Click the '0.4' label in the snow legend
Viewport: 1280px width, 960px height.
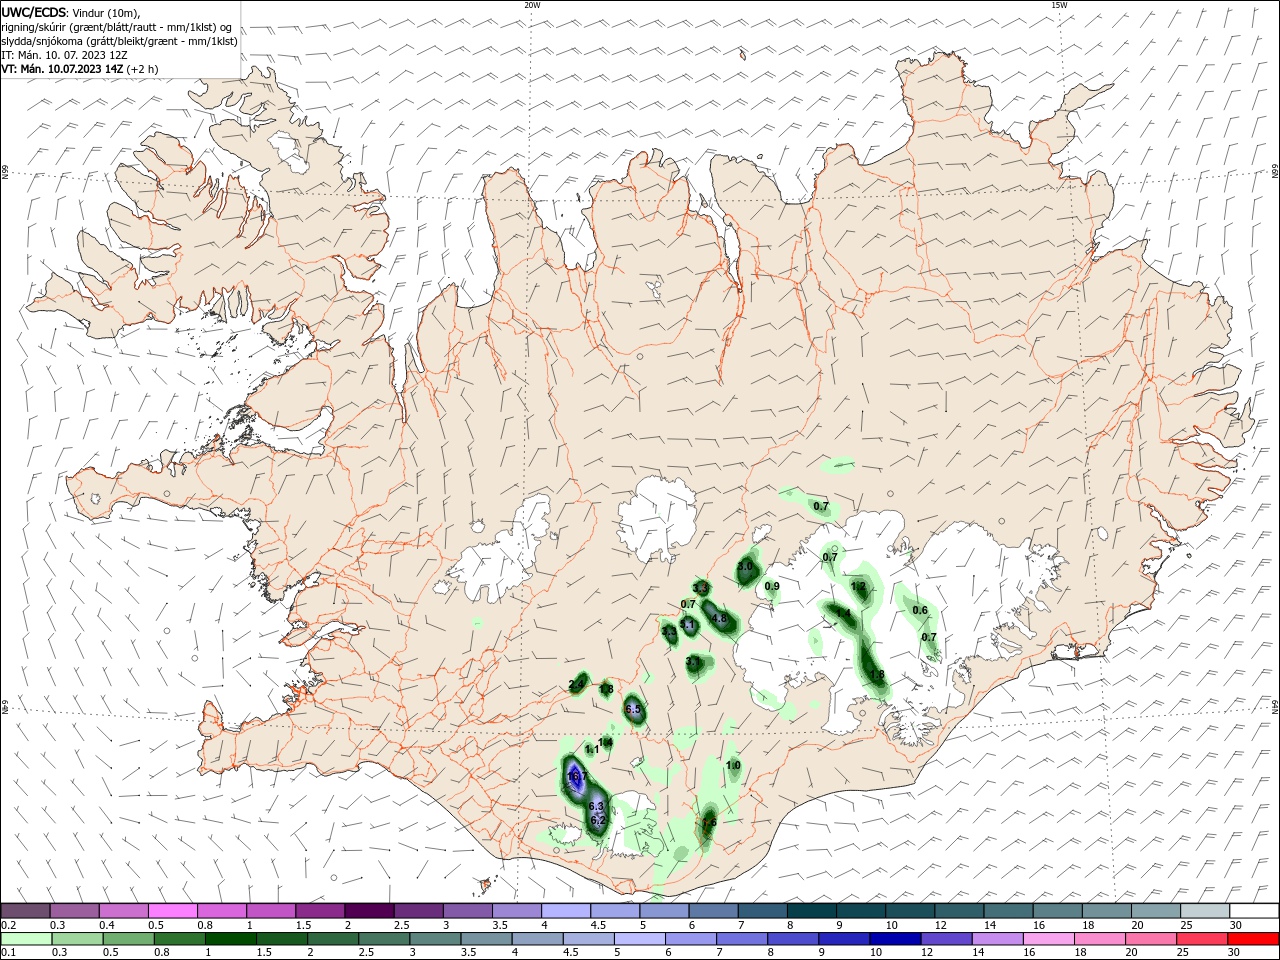[107, 925]
